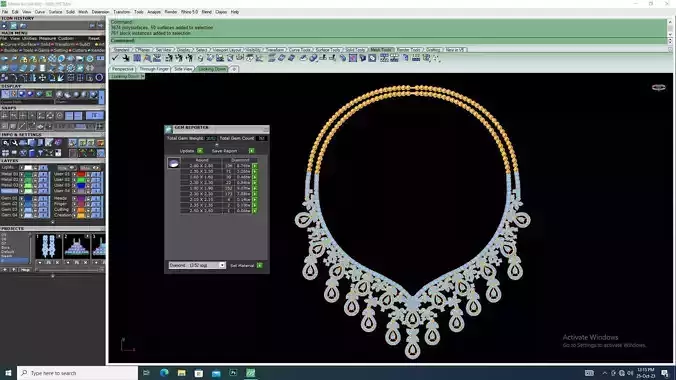Switch to the Render Tools toolbar tab
676x380 pixels.
pyautogui.click(x=408, y=50)
